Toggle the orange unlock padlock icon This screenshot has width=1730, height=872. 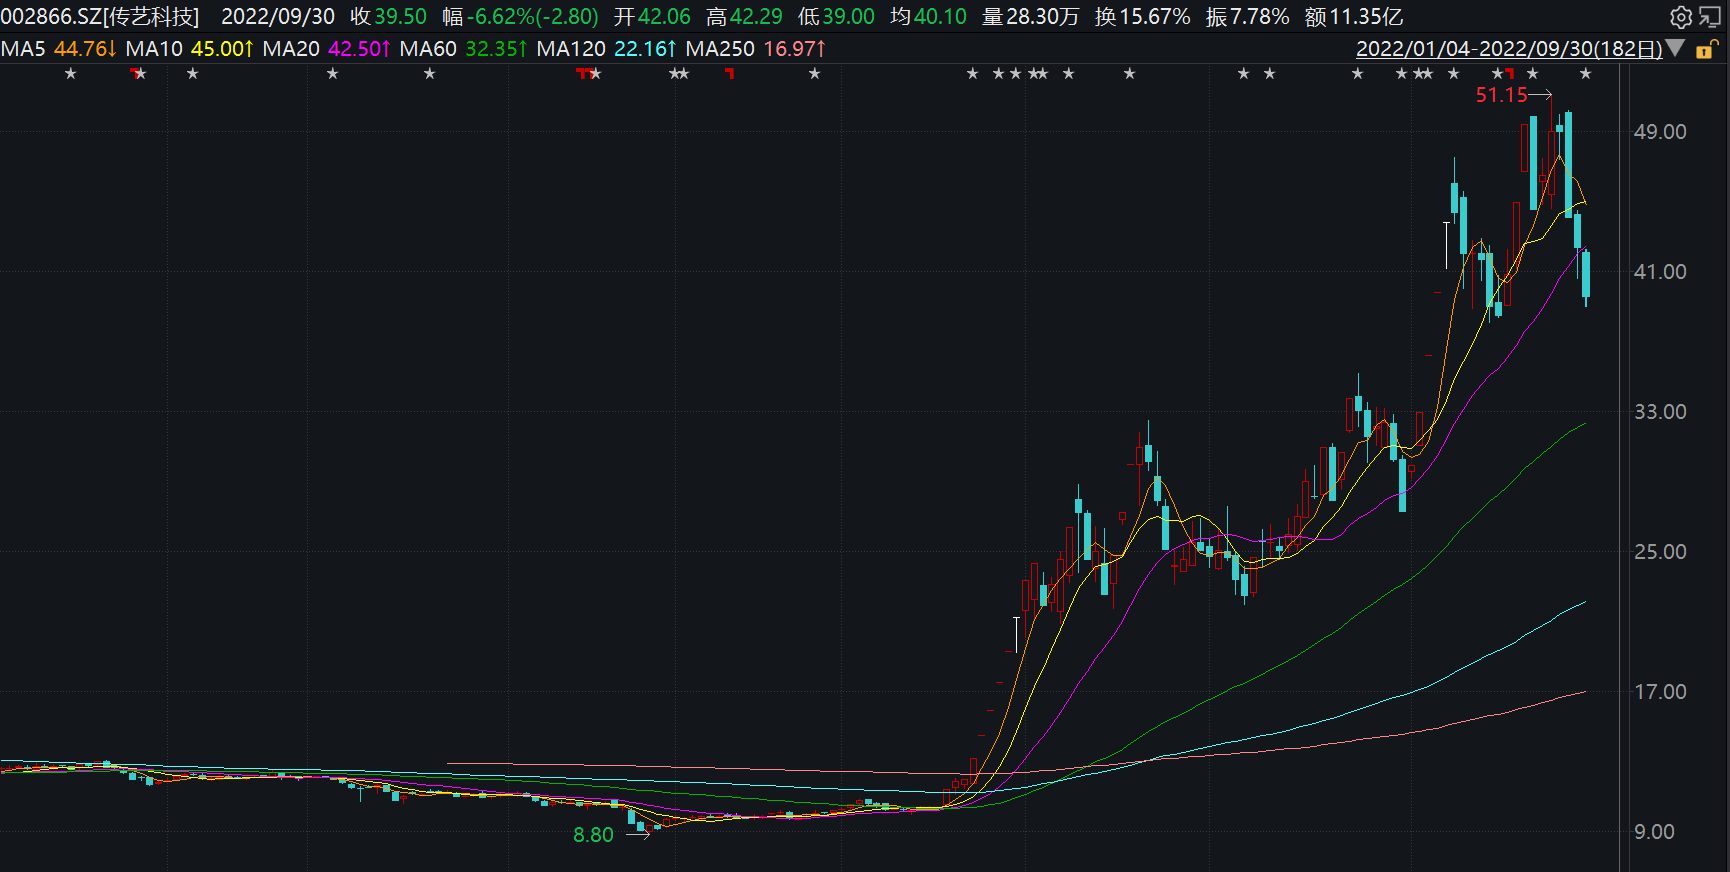[1706, 49]
